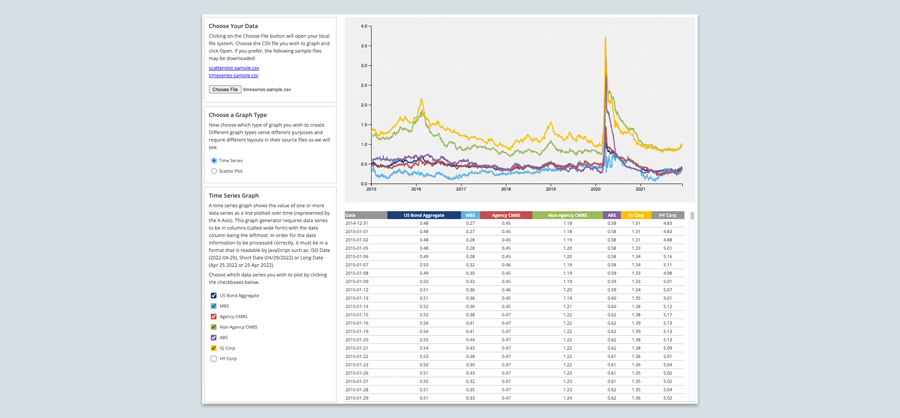Select the Time Series radio option
The width and height of the screenshot is (900, 418).
214,160
